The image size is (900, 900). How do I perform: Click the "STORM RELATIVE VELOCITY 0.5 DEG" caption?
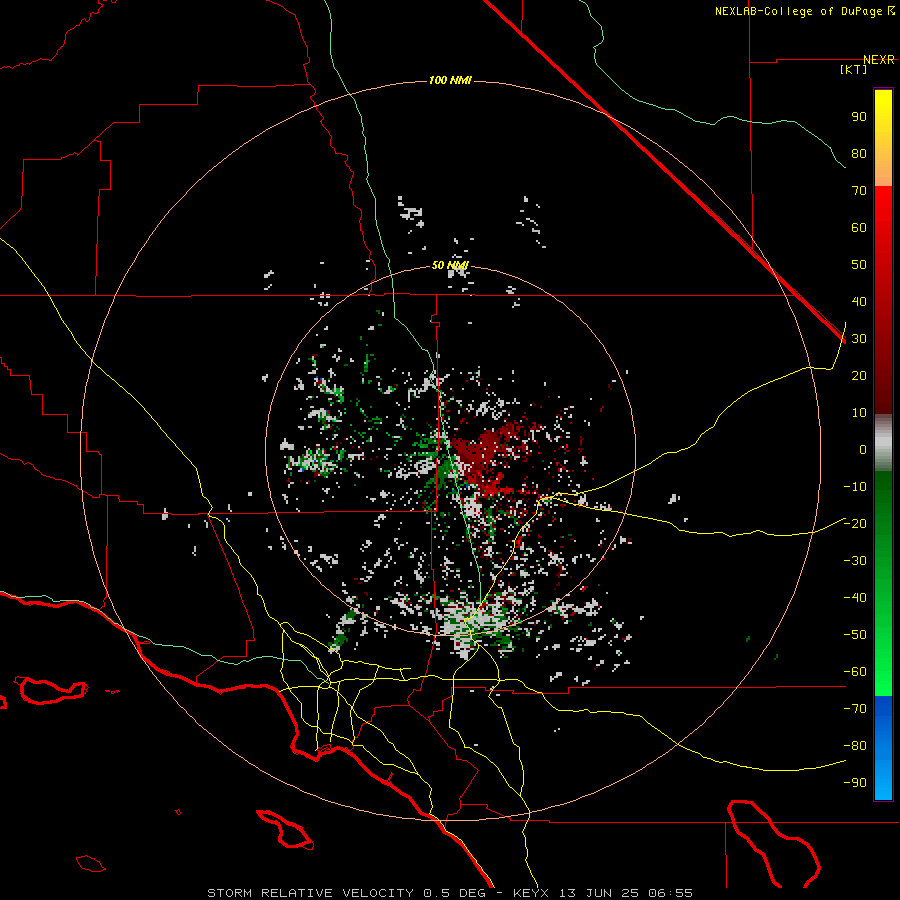click(x=346, y=893)
